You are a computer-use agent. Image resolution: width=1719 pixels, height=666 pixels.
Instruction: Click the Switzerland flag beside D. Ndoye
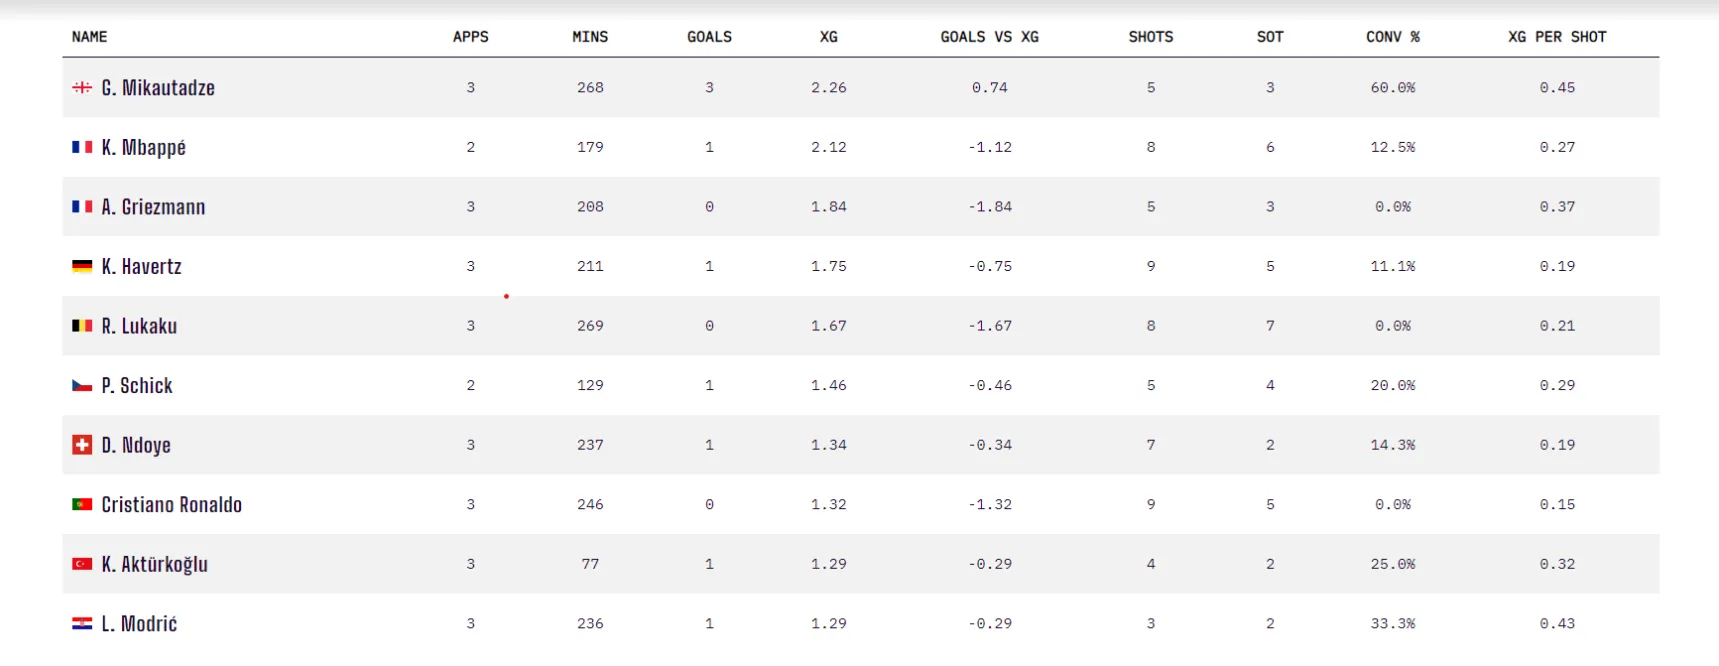coord(82,445)
